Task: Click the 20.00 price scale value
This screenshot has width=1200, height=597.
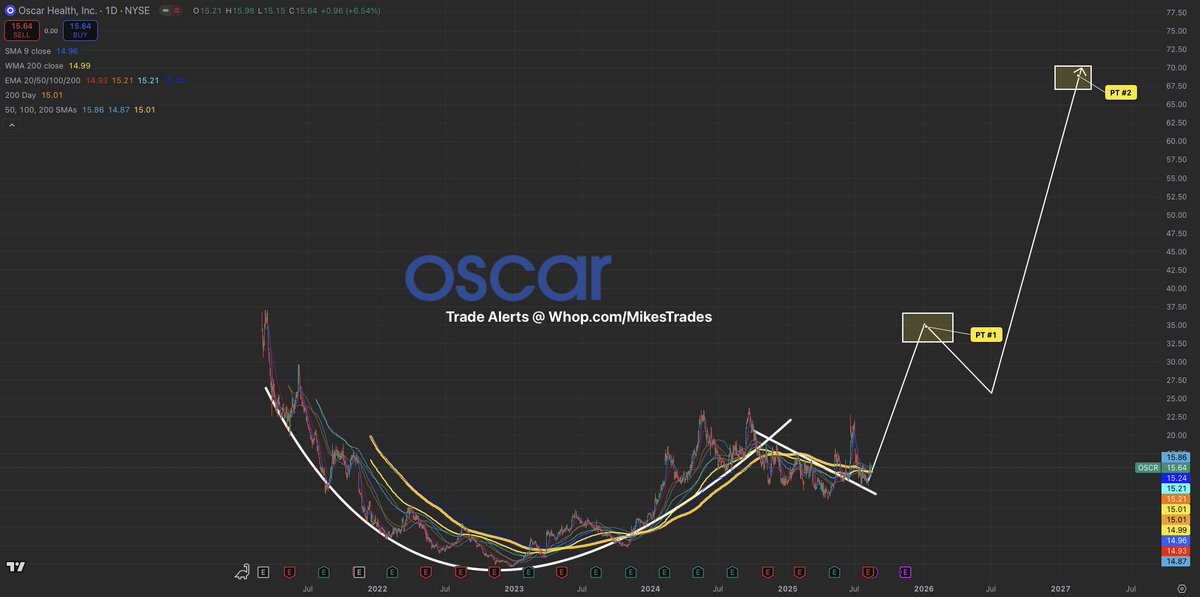Action: [x=1175, y=435]
